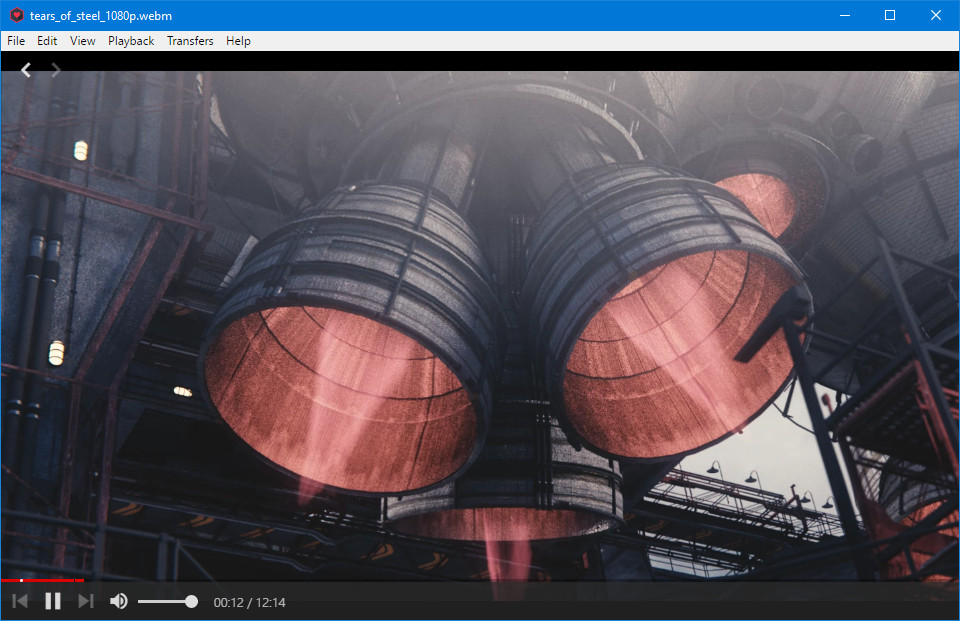This screenshot has width=960, height=621.
Task: Skip to the previous track
Action: [20, 601]
